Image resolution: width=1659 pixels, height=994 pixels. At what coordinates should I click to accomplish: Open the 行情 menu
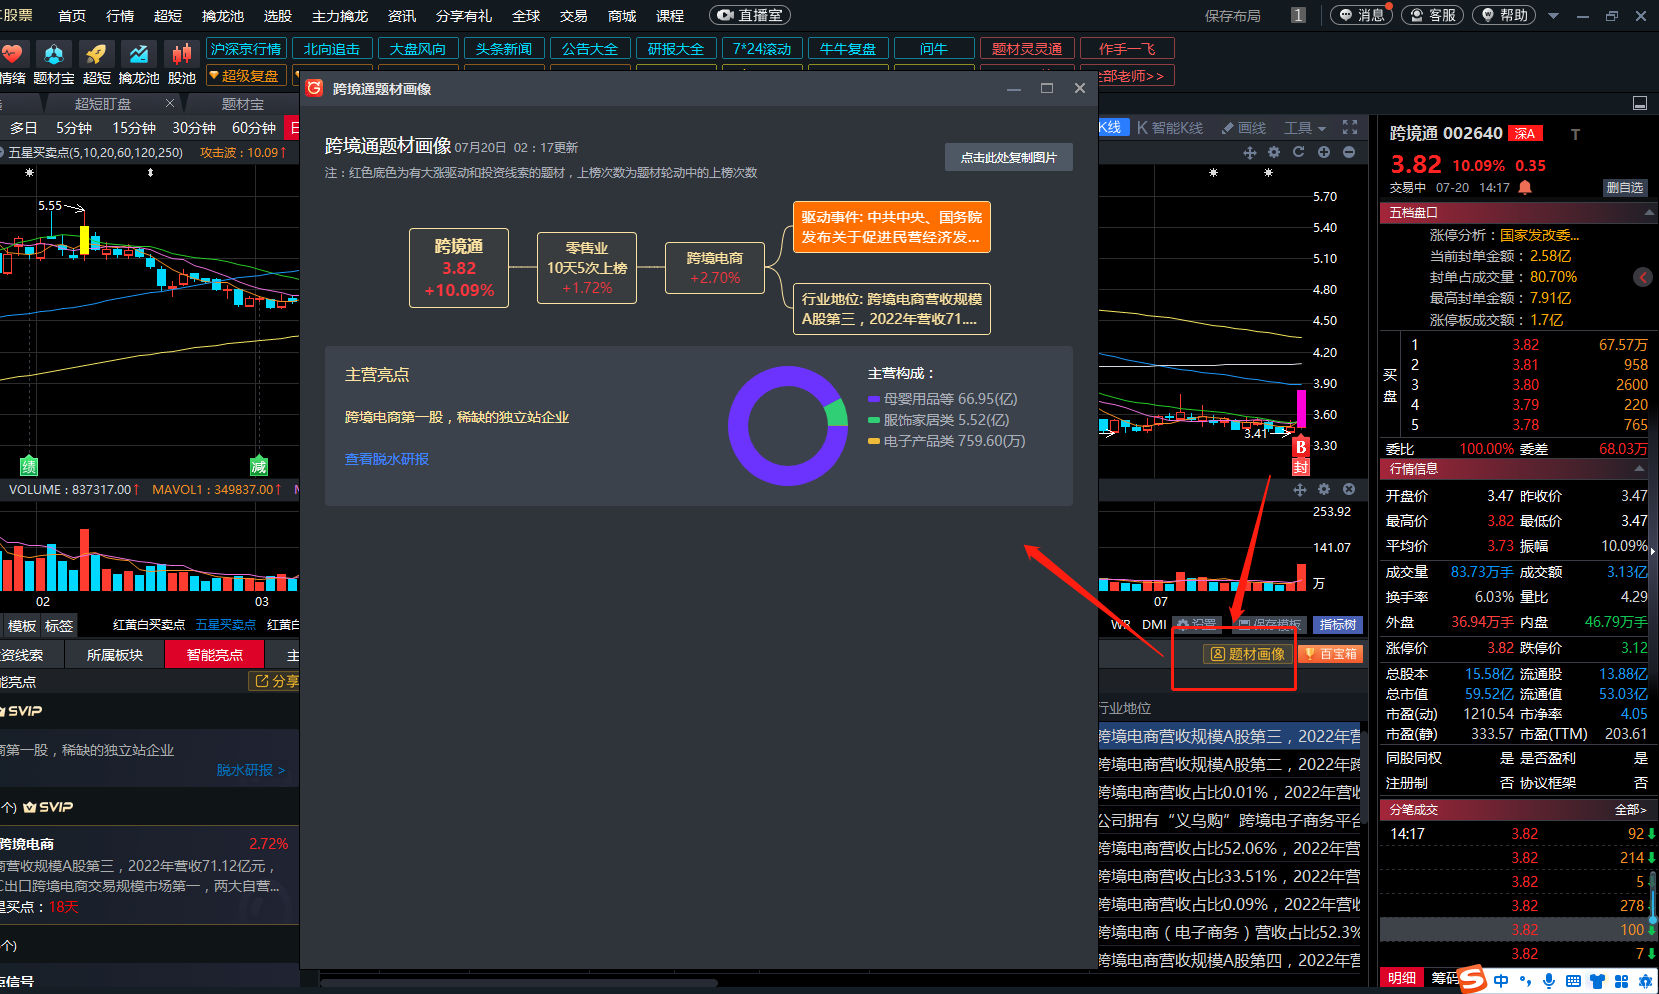click(x=120, y=16)
